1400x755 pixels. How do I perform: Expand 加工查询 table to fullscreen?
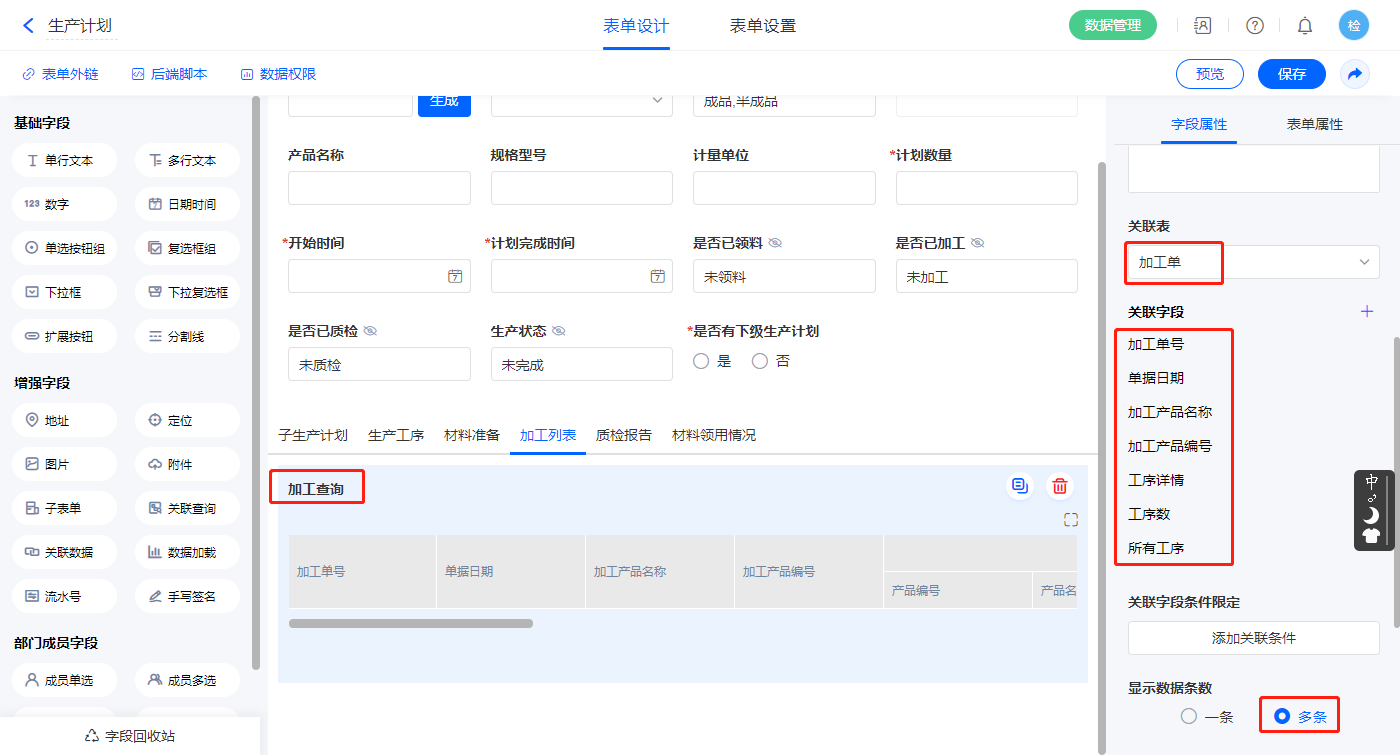[x=1071, y=520]
